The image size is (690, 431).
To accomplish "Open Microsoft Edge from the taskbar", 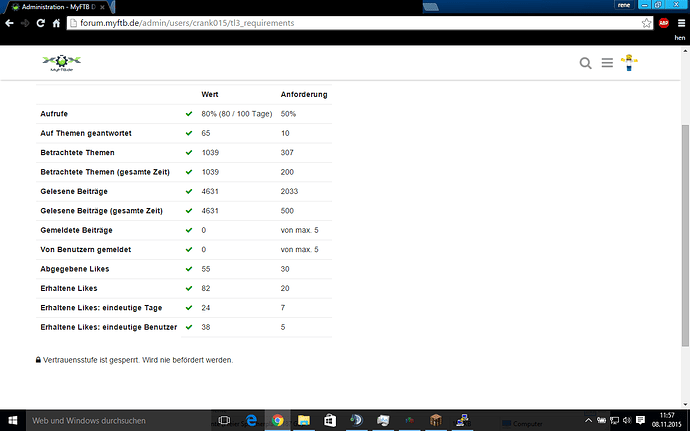I will pos(252,420).
